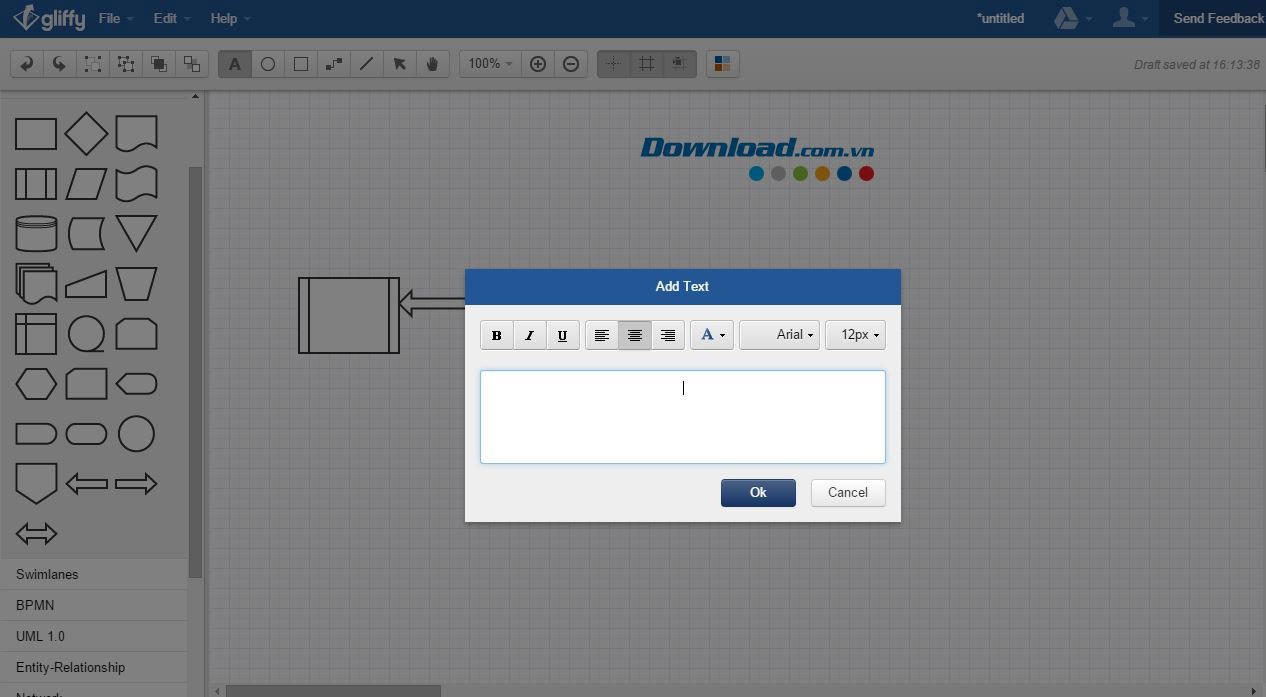Align text left in the dialog
The width and height of the screenshot is (1266, 697).
click(x=601, y=335)
